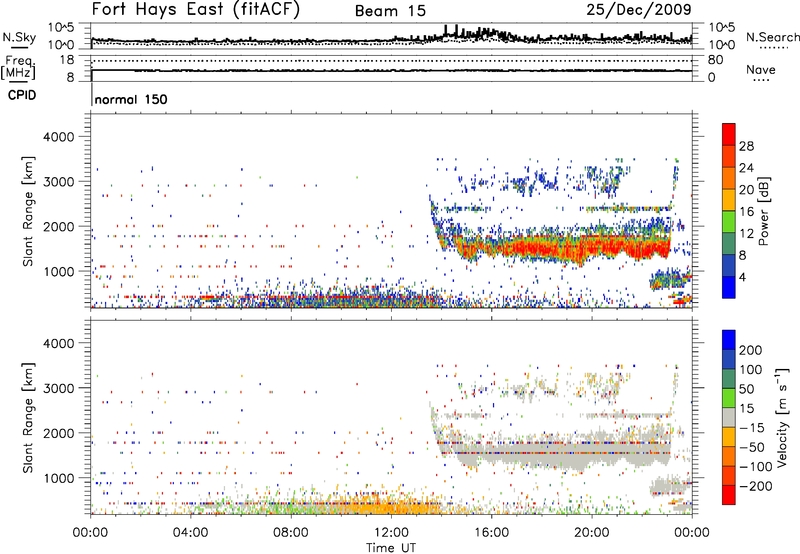Click the power panel 'Slant Range [km]' label
Image resolution: width=800 pixels, height=554 pixels.
(x=28, y=211)
